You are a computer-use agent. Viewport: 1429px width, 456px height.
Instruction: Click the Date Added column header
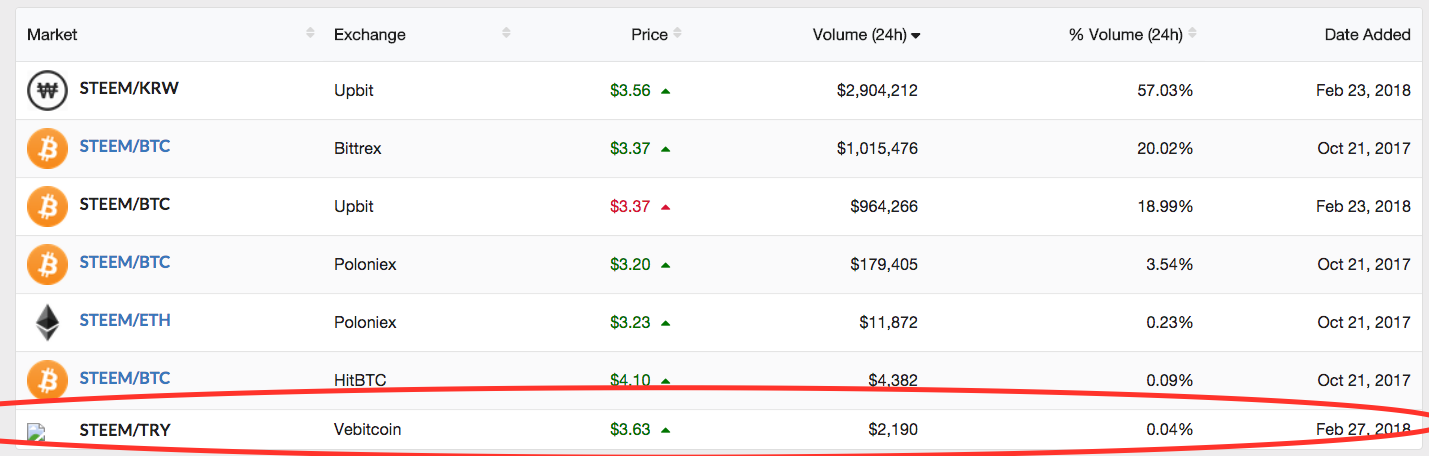click(1367, 35)
